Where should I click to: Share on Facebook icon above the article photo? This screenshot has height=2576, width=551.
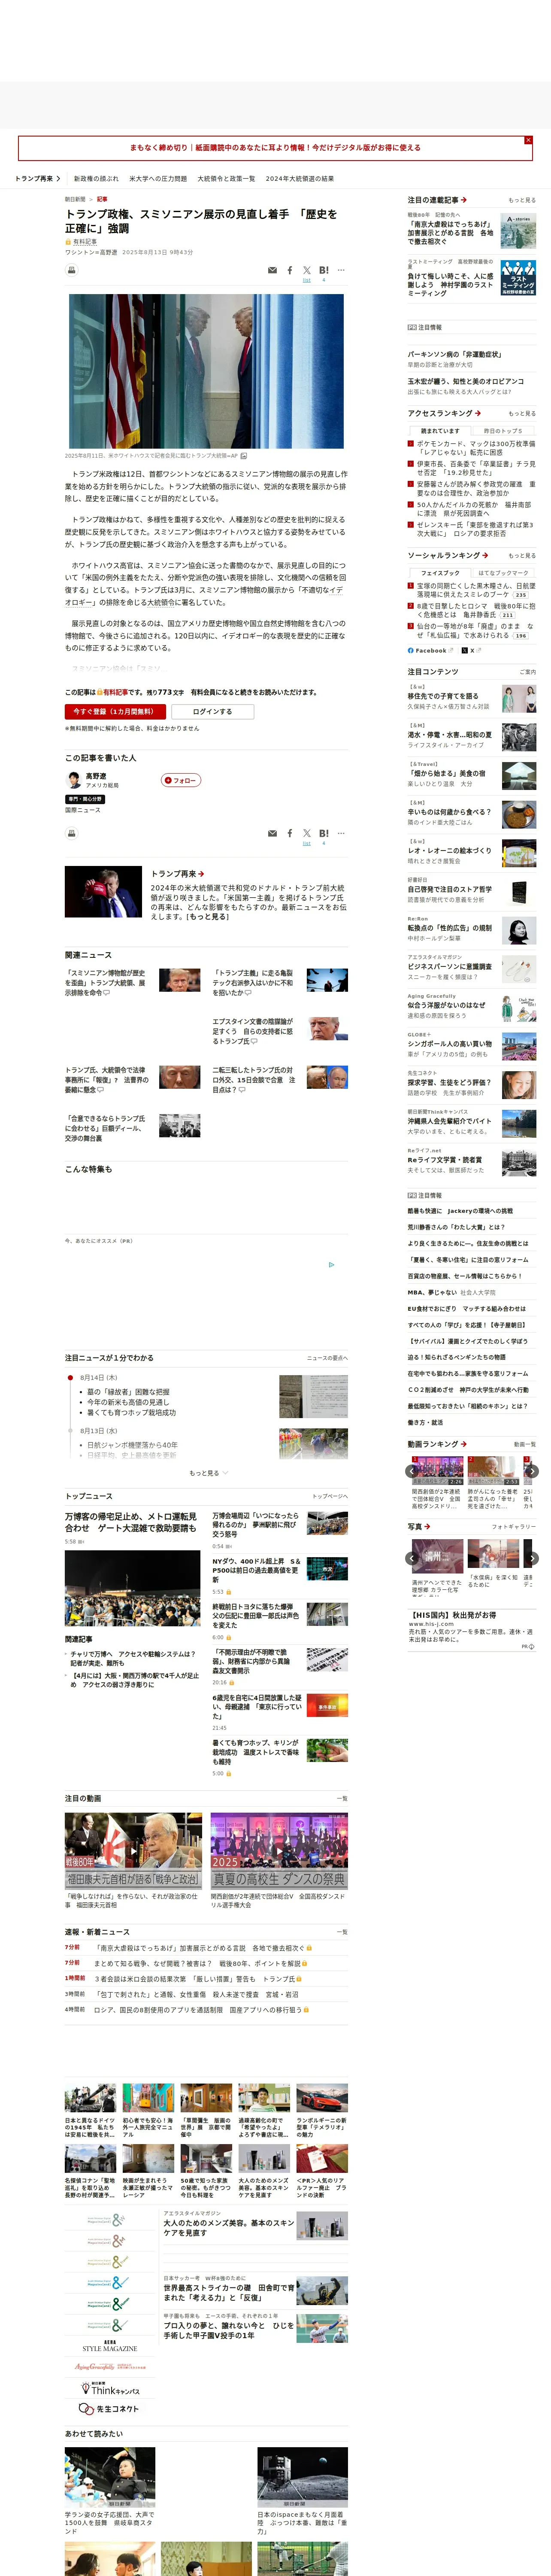[290, 270]
